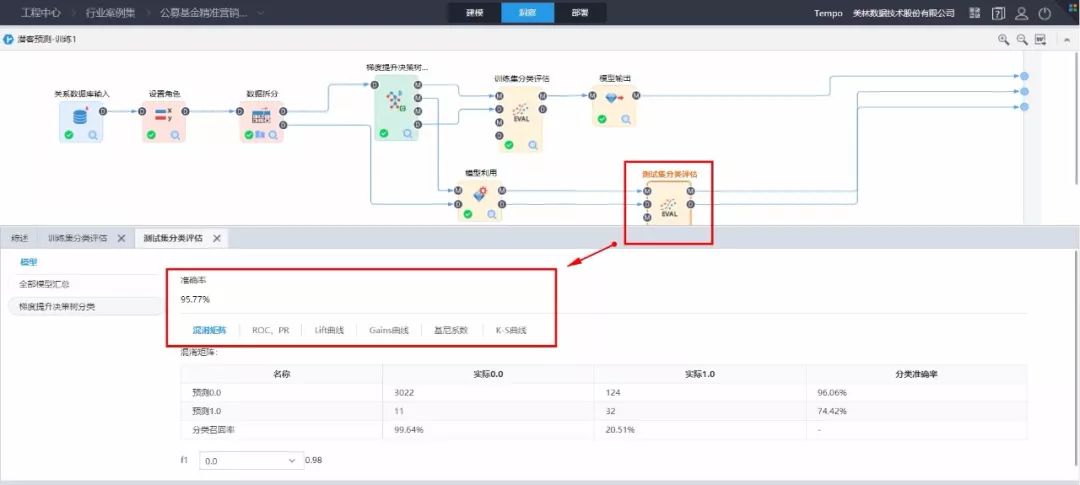Preview results via 关系数据库输入 magnifier icon

(93, 135)
